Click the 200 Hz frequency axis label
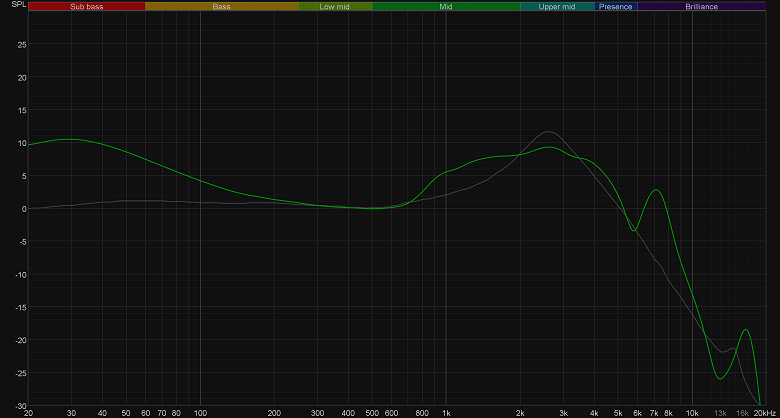Image resolution: width=780 pixels, height=418 pixels. point(274,413)
